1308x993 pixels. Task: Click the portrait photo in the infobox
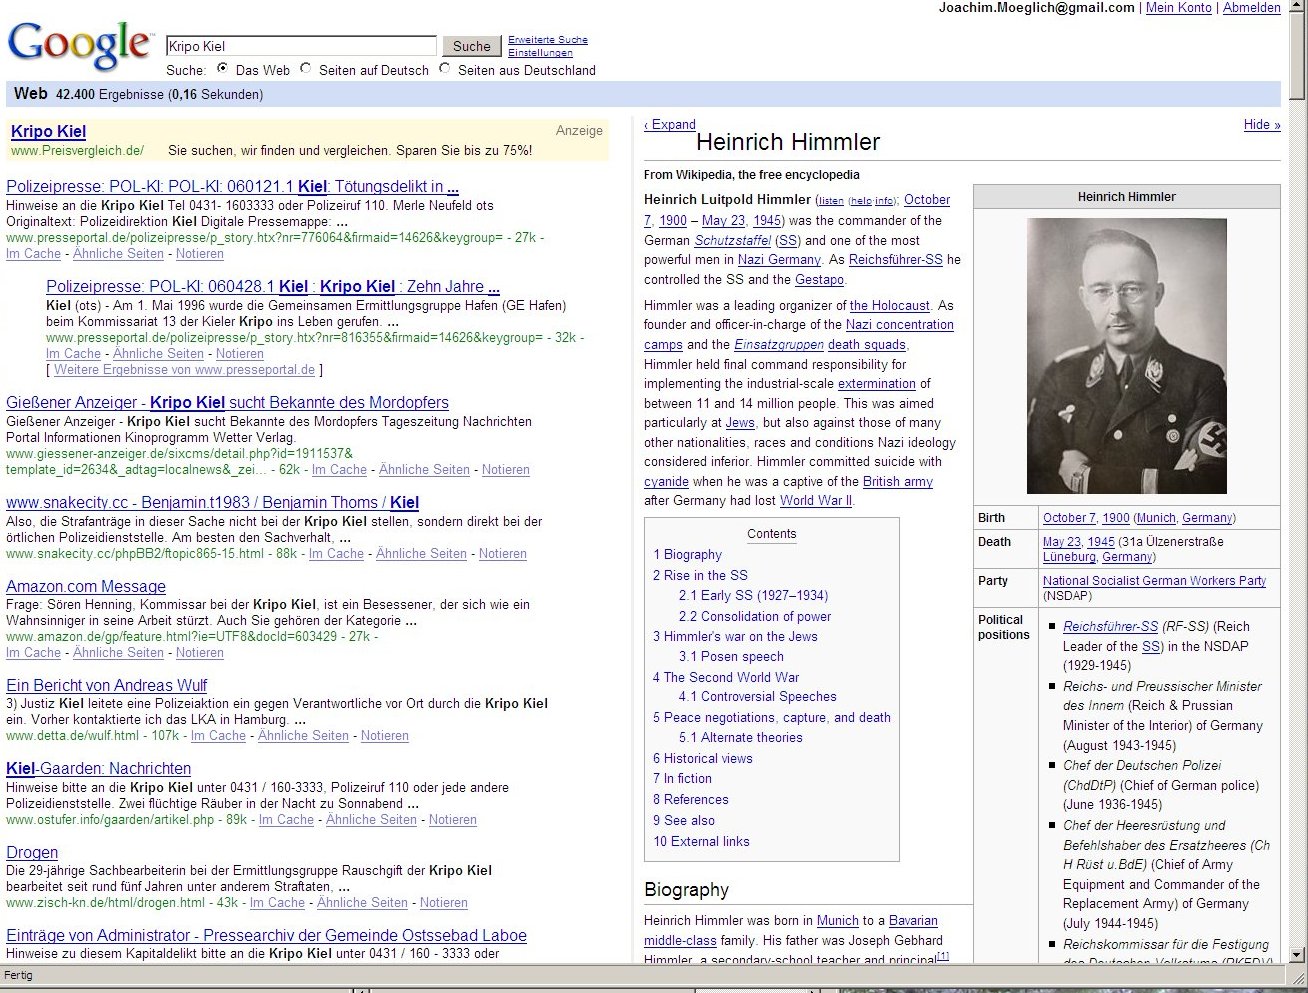(1126, 356)
